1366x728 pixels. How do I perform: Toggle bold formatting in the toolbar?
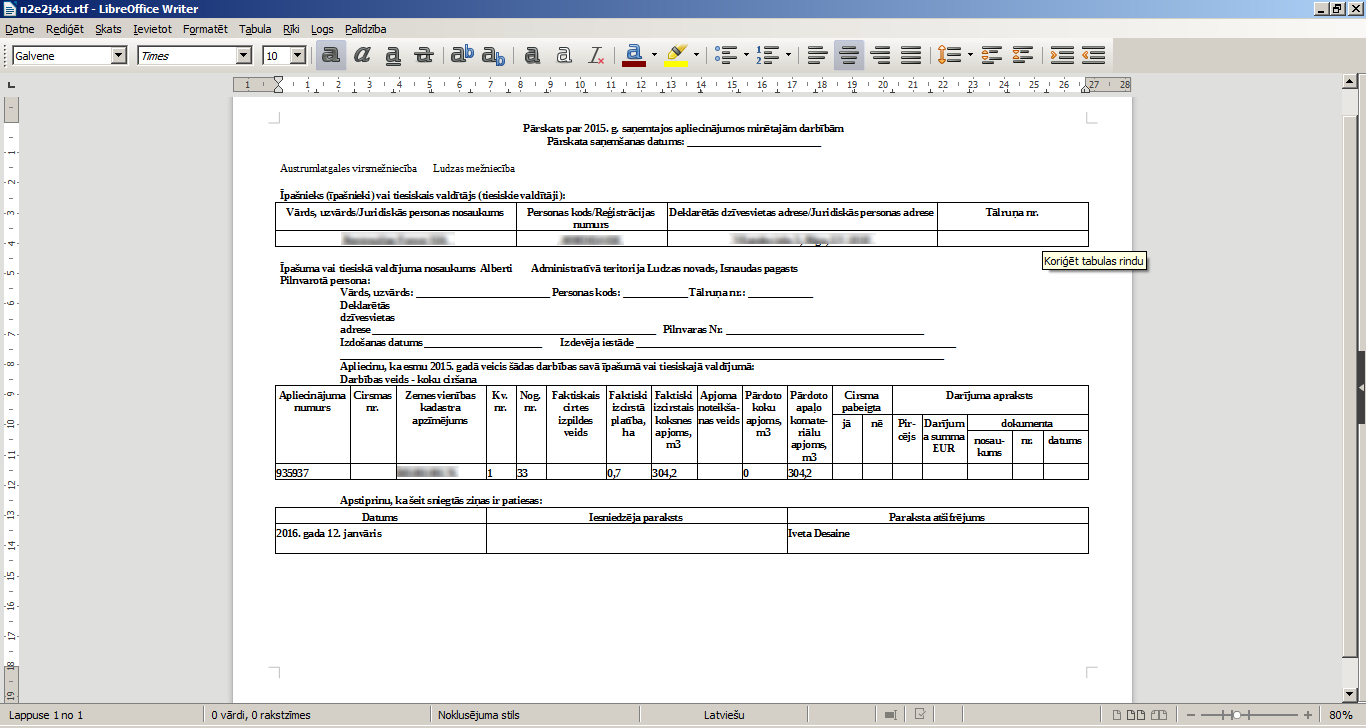pyautogui.click(x=329, y=55)
